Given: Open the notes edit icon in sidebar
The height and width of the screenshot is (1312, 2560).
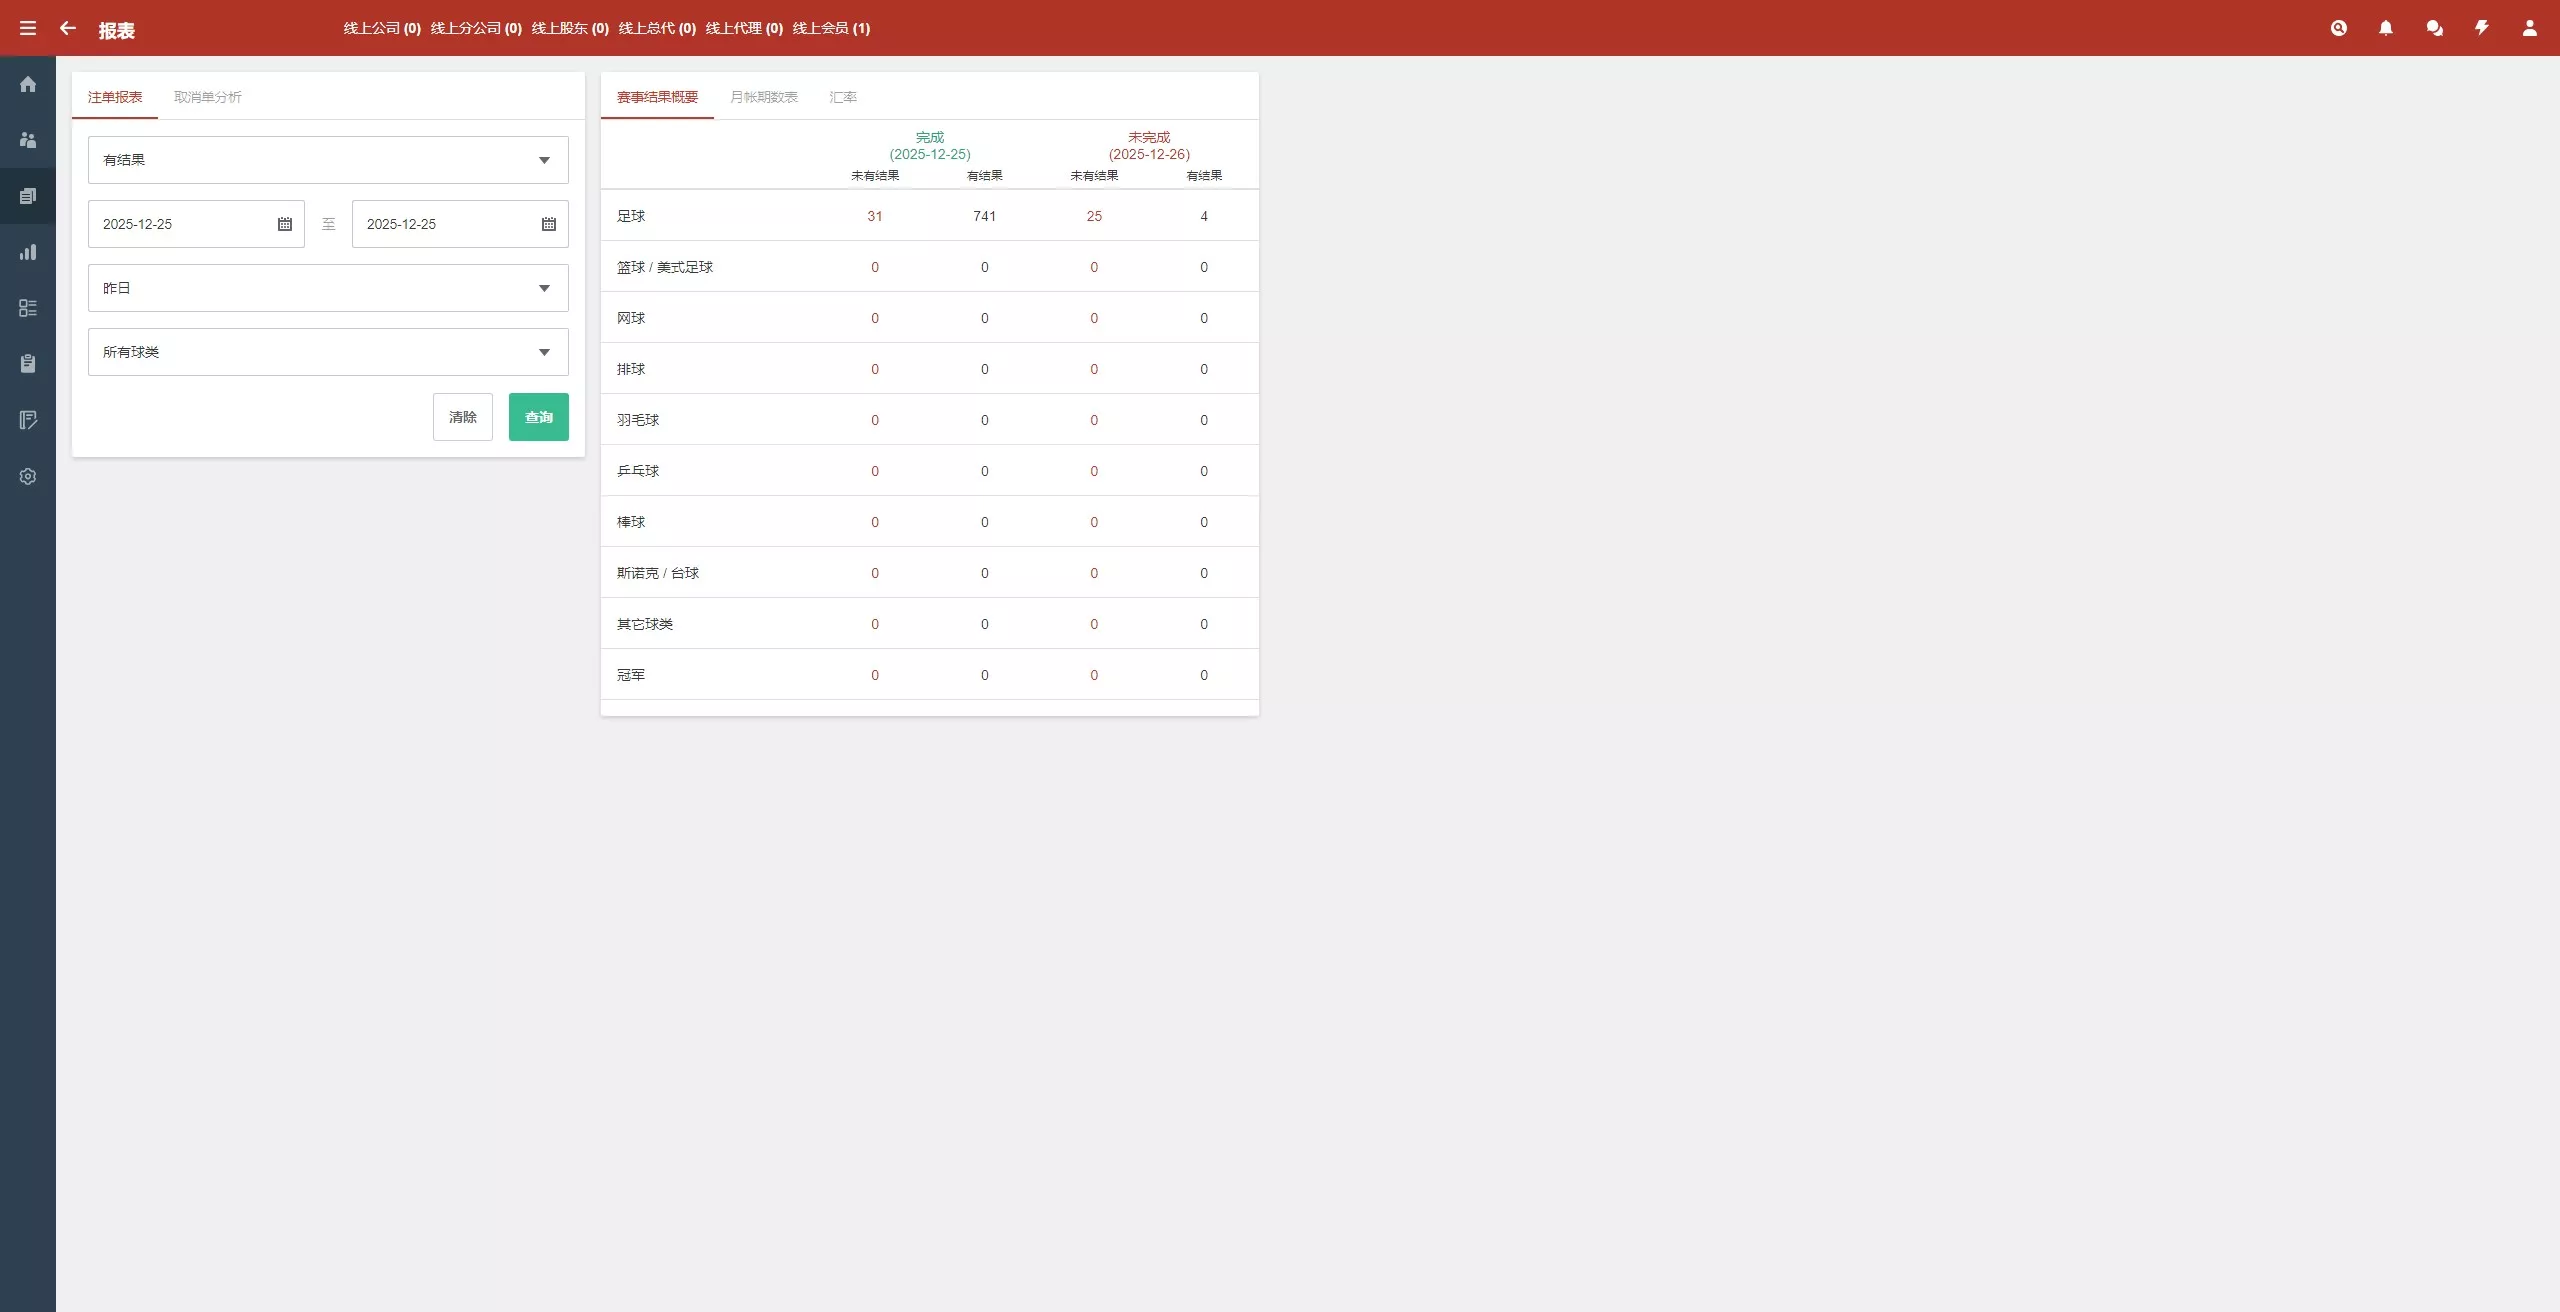Looking at the screenshot, I should [28, 420].
